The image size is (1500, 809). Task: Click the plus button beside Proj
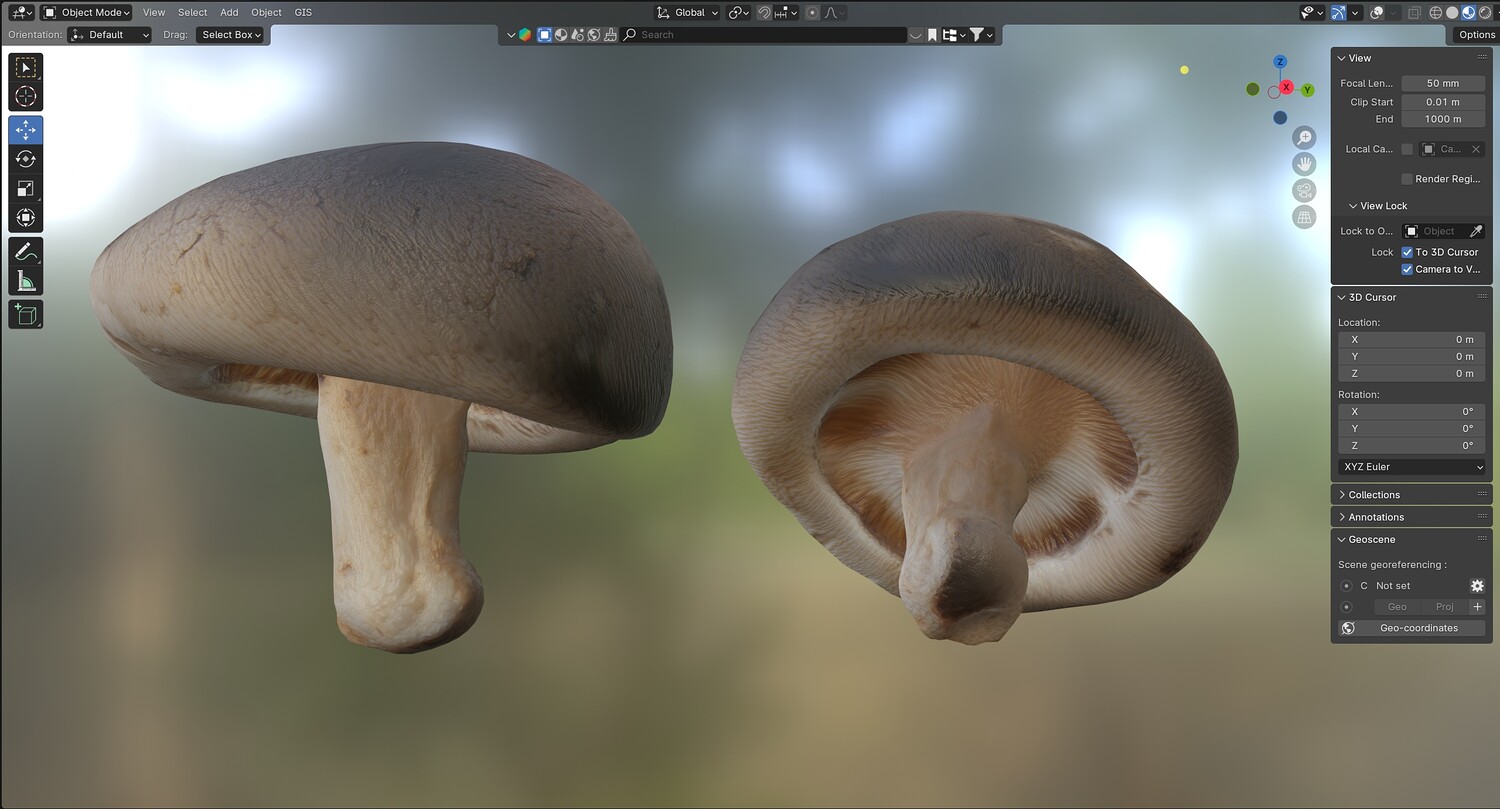pyautogui.click(x=1477, y=607)
